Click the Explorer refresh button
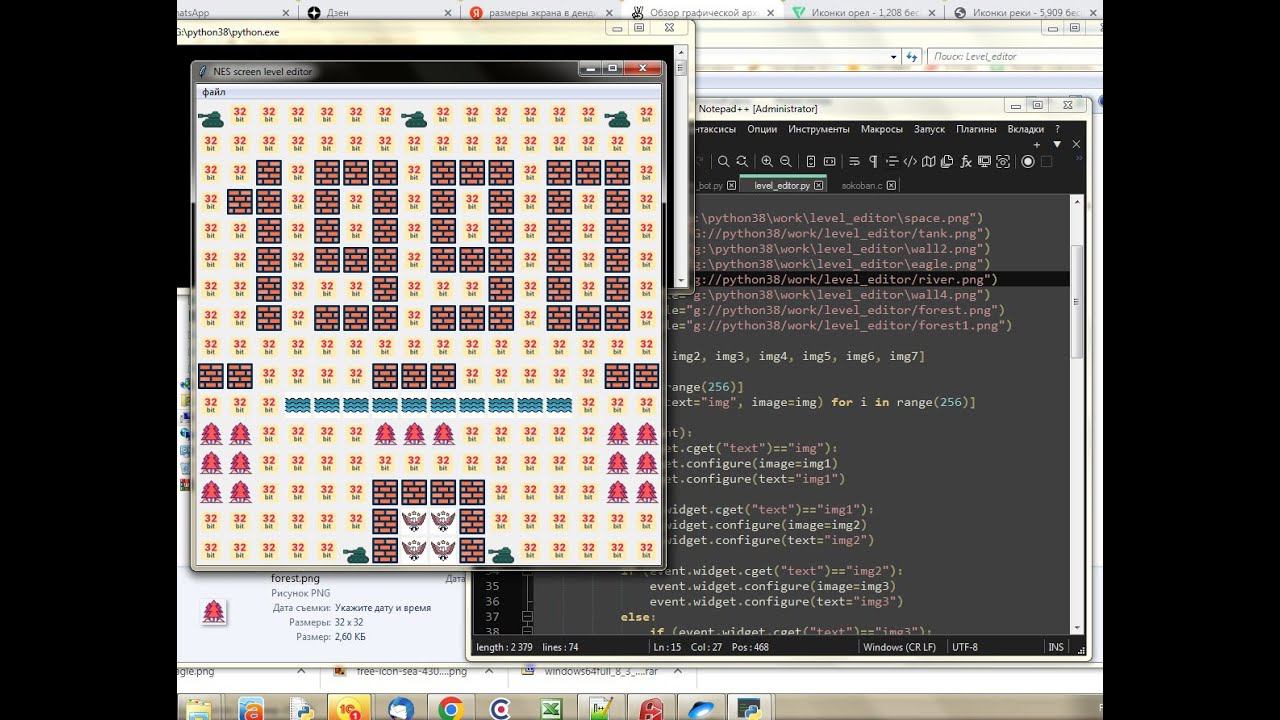 pyautogui.click(x=914, y=57)
